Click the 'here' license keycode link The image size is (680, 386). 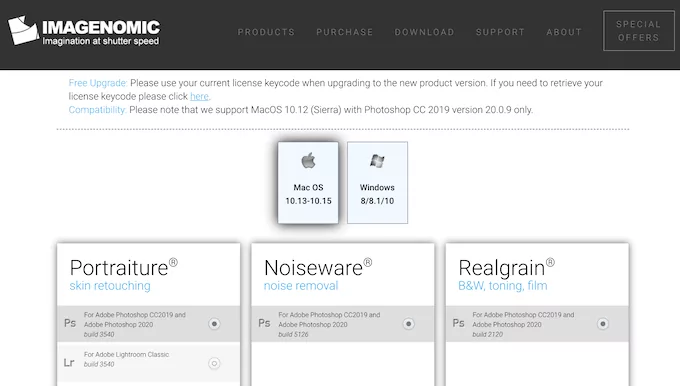pos(199,96)
